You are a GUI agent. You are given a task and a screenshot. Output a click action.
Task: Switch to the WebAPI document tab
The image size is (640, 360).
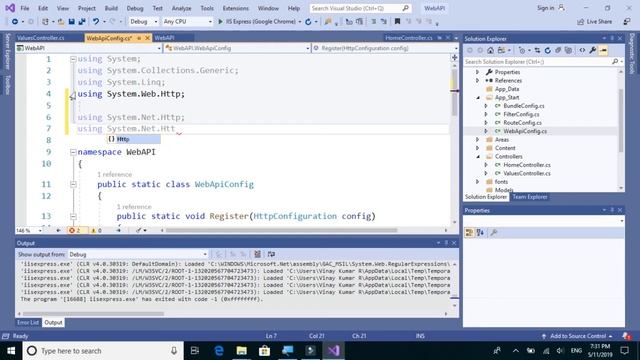pos(164,38)
